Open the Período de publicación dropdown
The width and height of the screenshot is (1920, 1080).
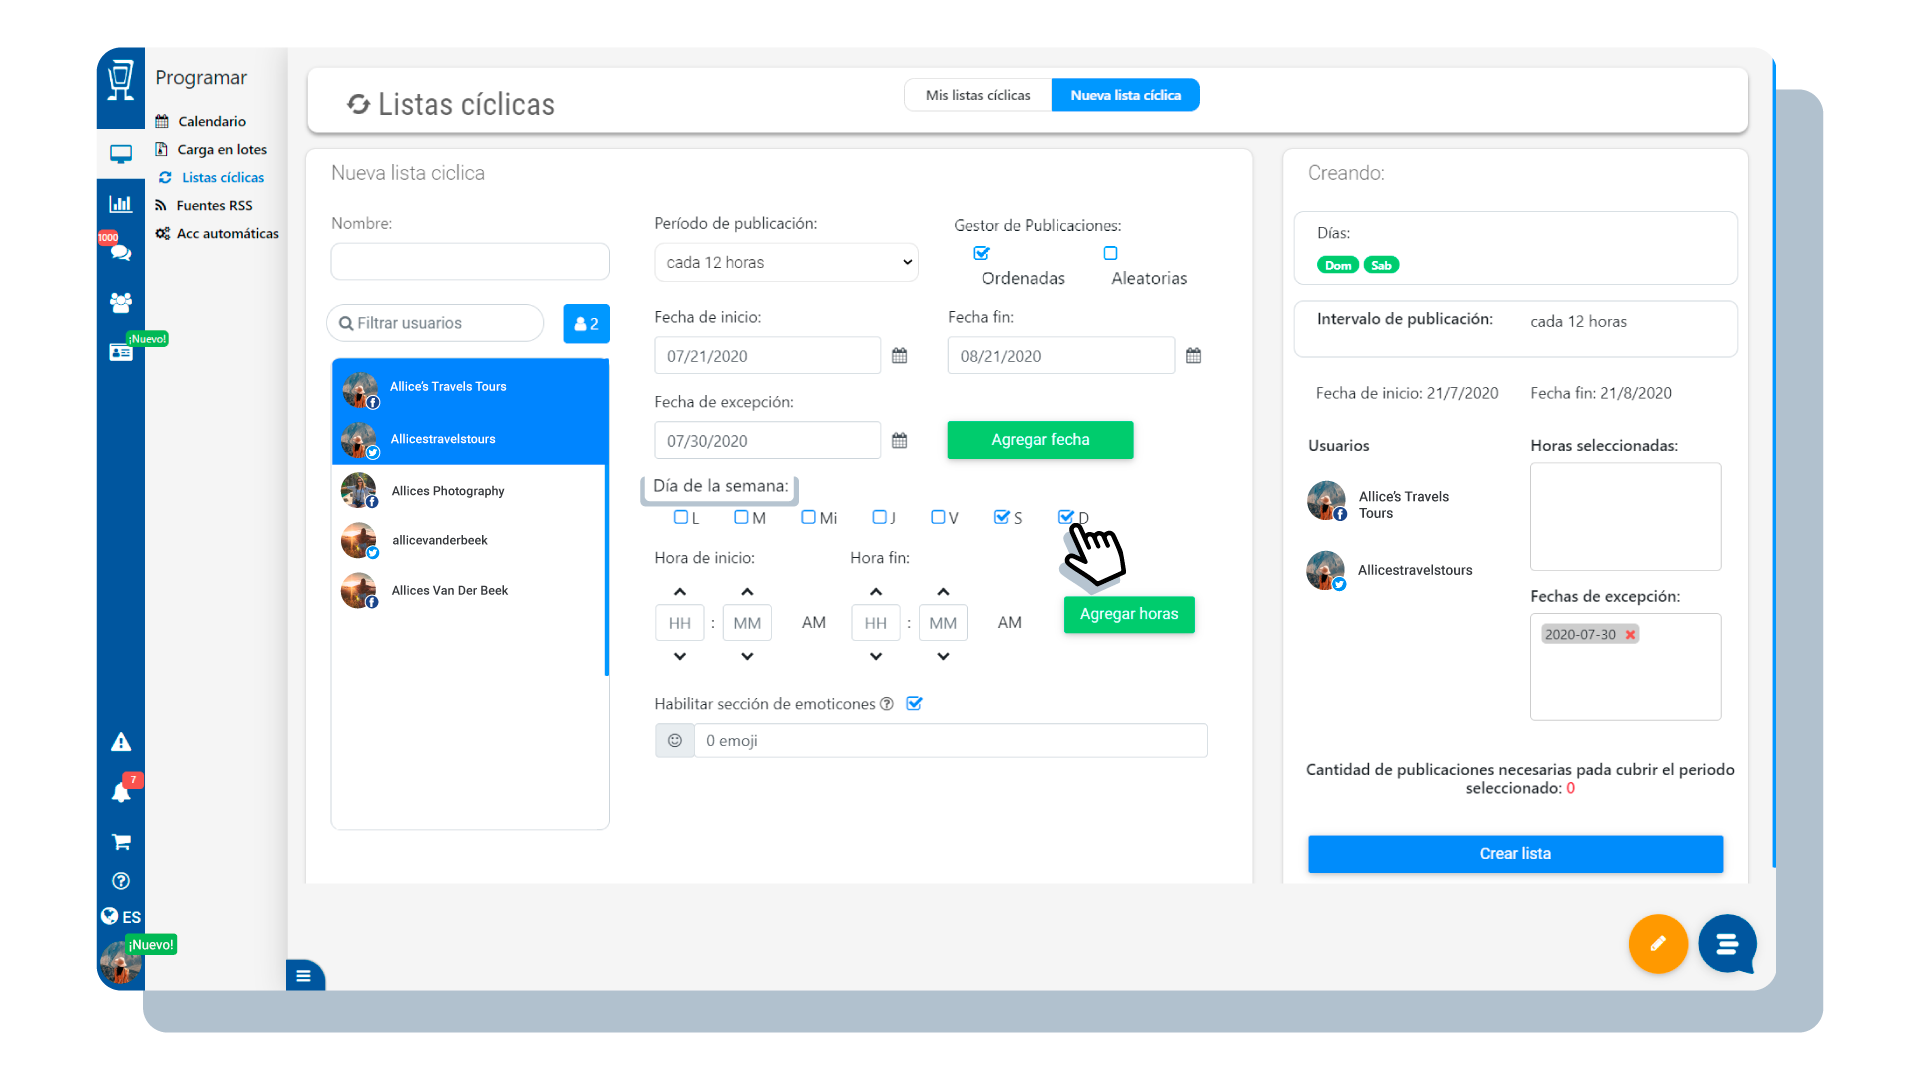[x=786, y=263]
